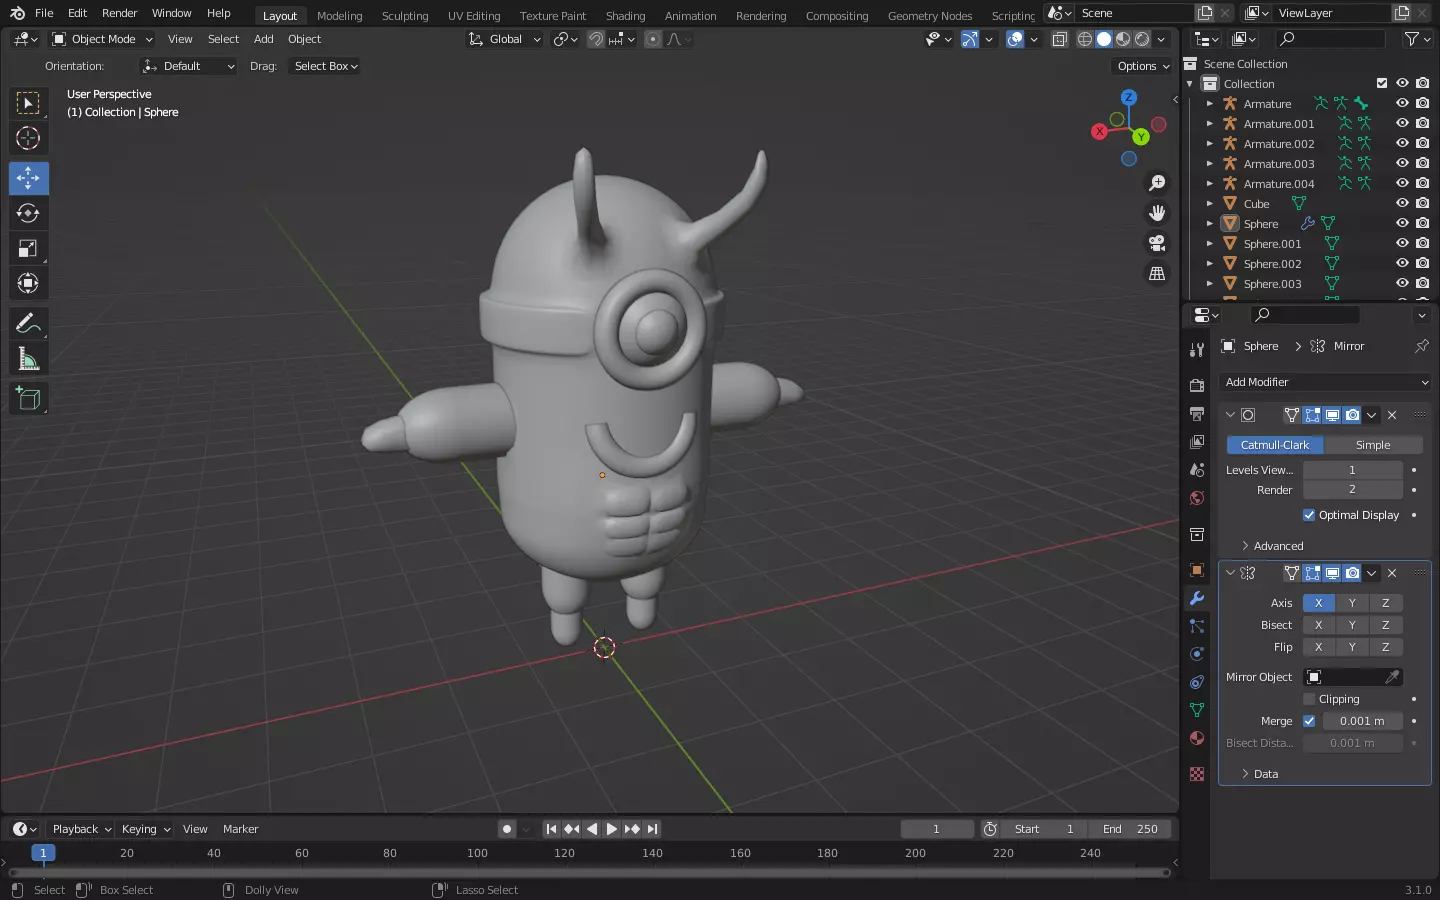This screenshot has width=1440, height=900.
Task: Select Catmull-Clark subdivision type
Action: click(1275, 445)
